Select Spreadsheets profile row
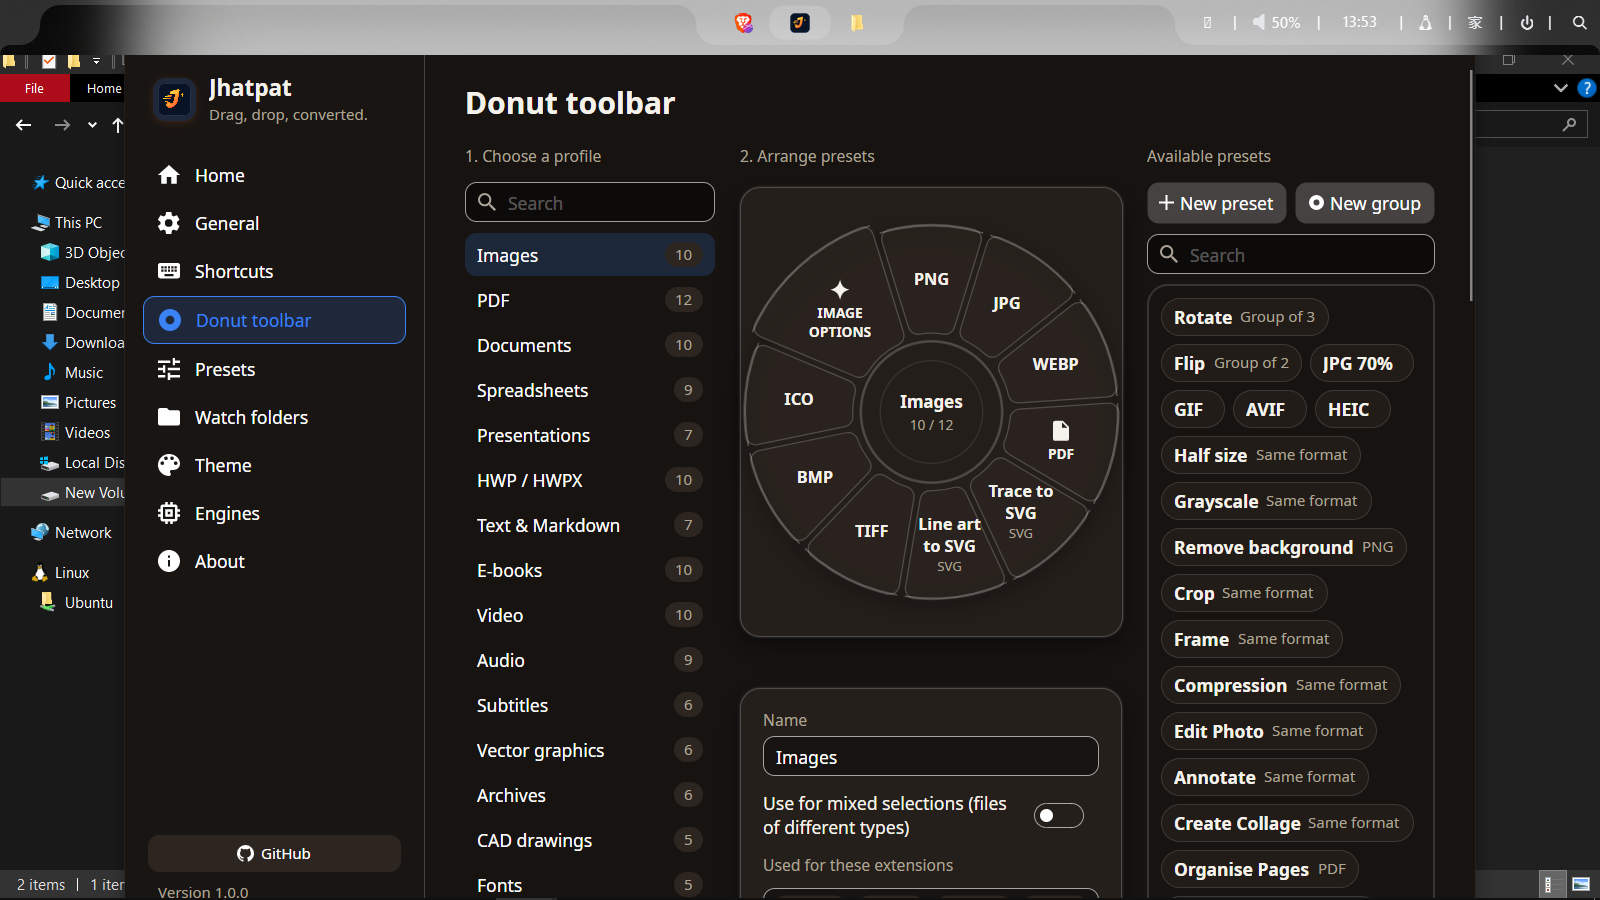1600x900 pixels. click(589, 390)
